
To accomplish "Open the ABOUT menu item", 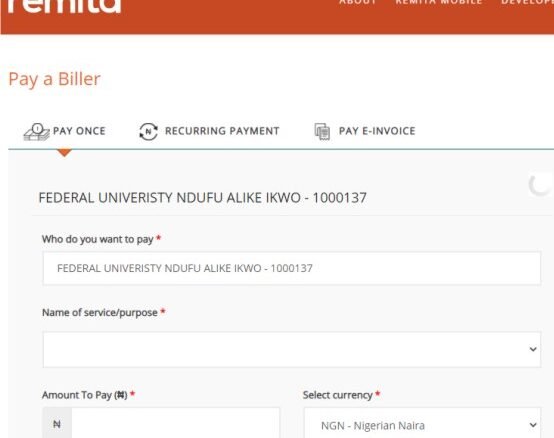I will point(358,2).
